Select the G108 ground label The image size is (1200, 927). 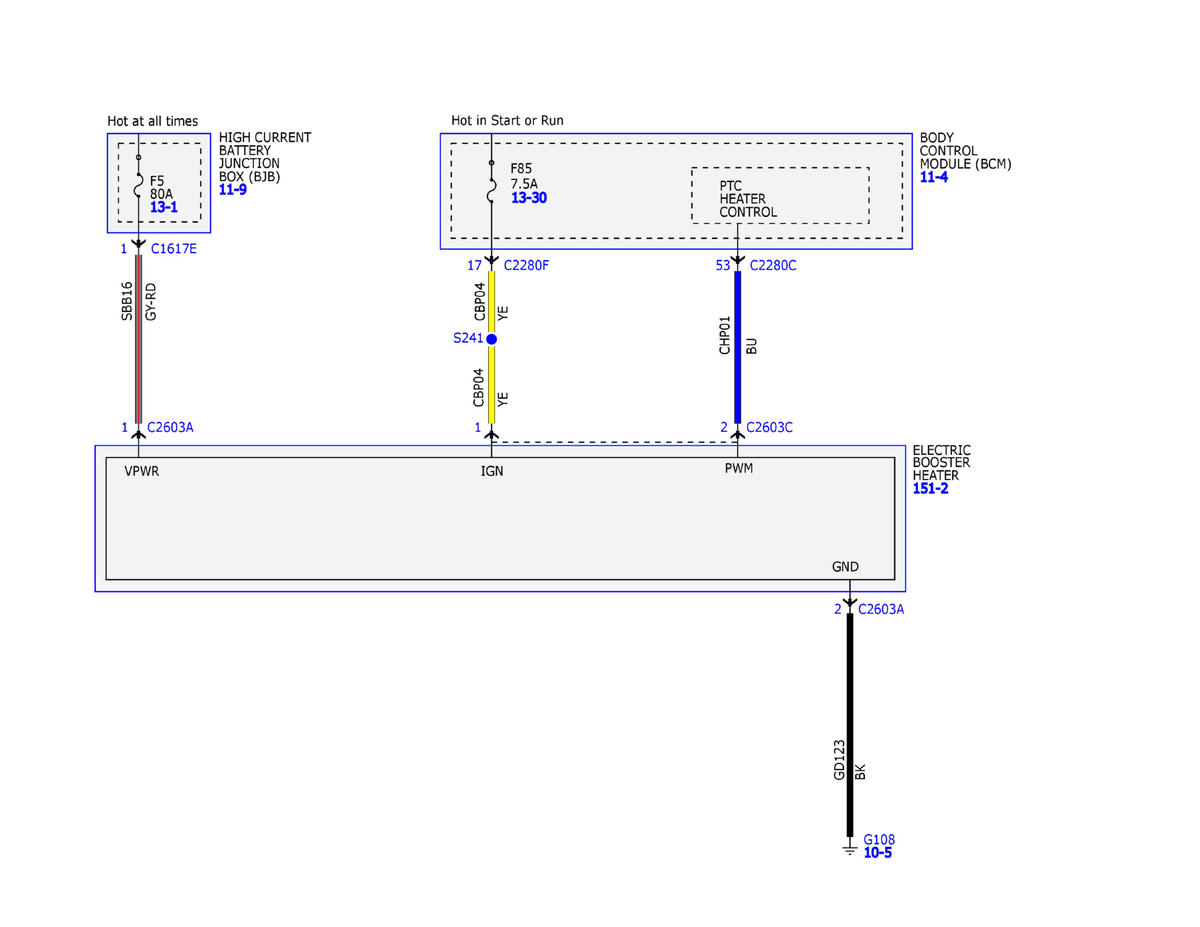878,839
